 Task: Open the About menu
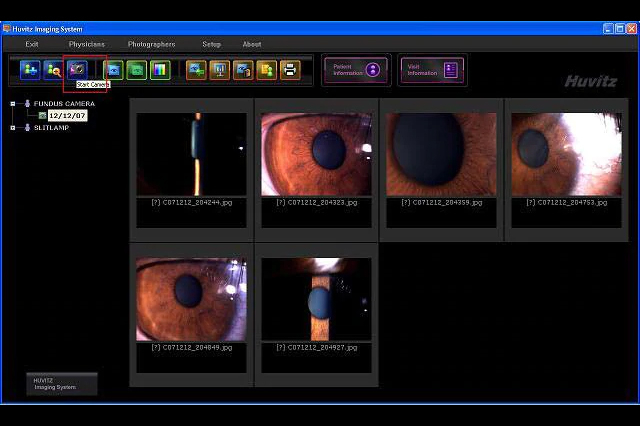[252, 44]
